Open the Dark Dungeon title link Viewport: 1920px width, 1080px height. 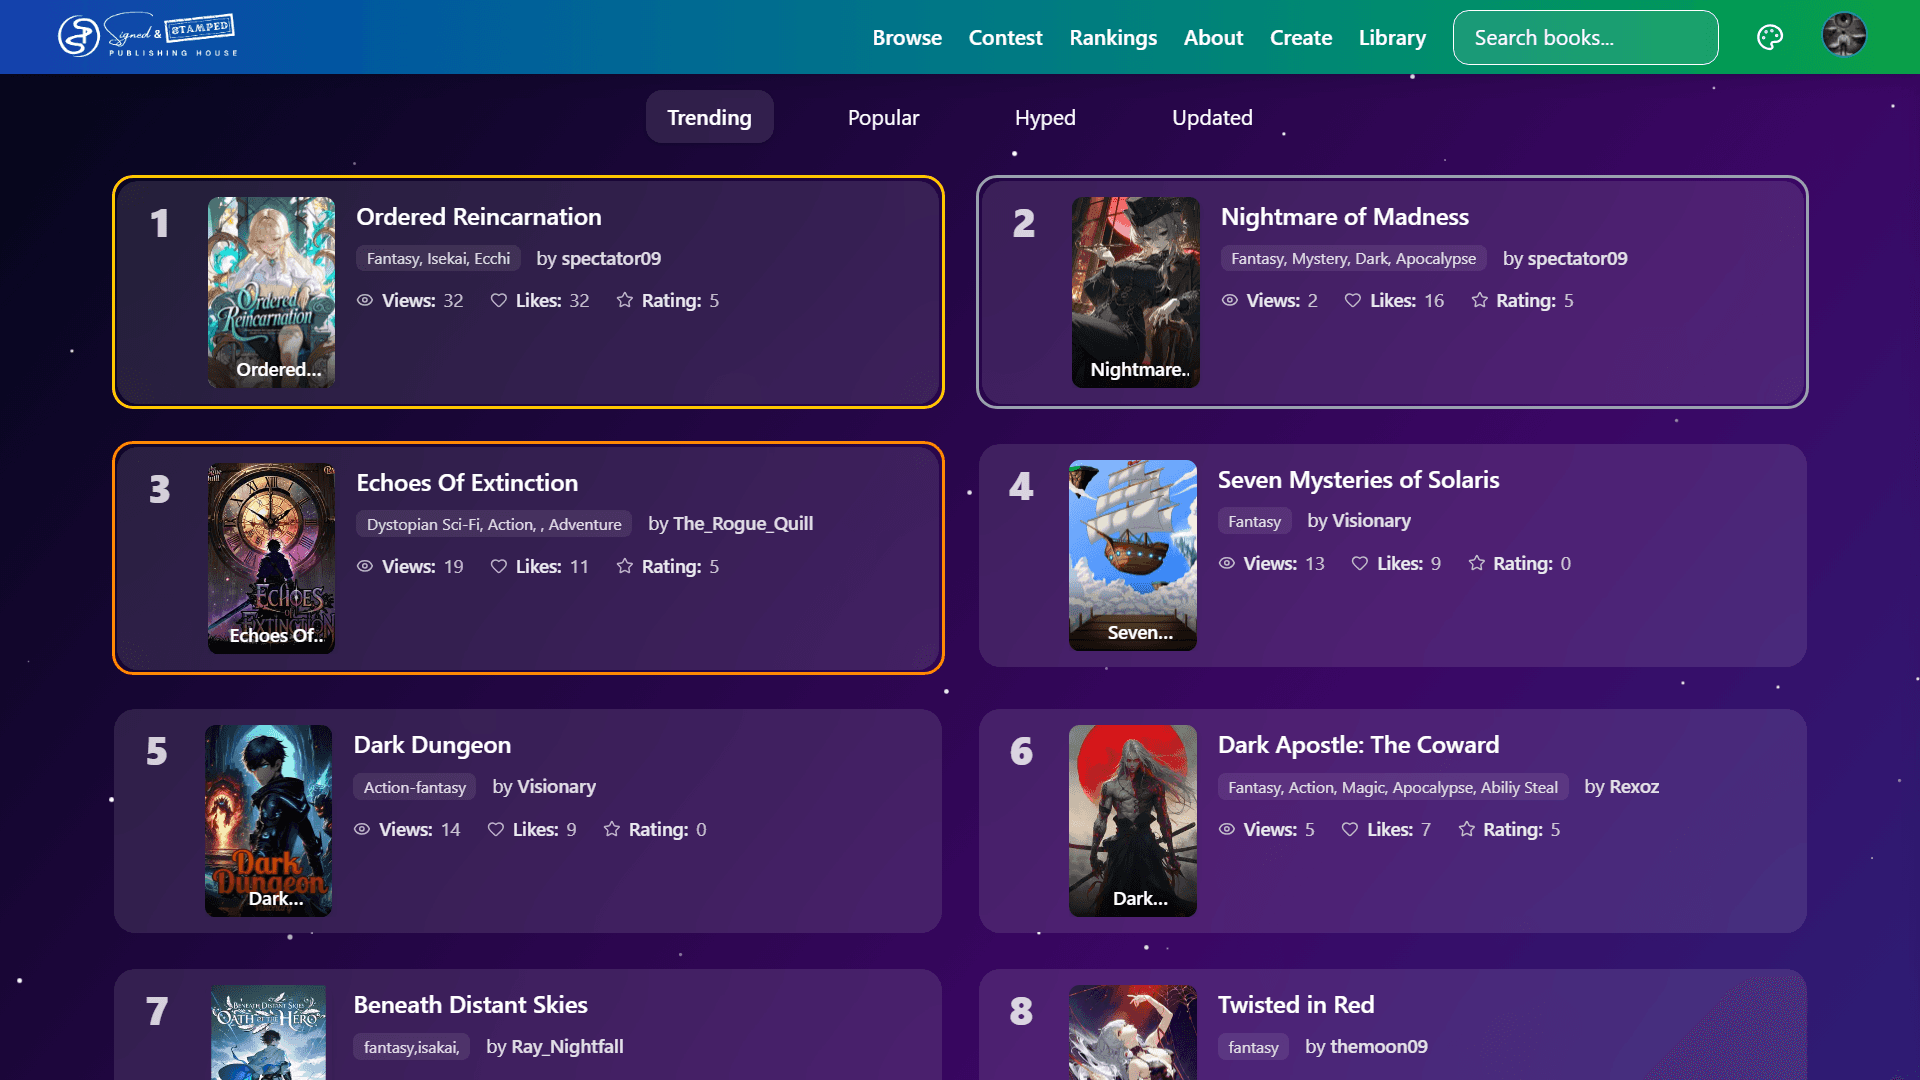432,745
